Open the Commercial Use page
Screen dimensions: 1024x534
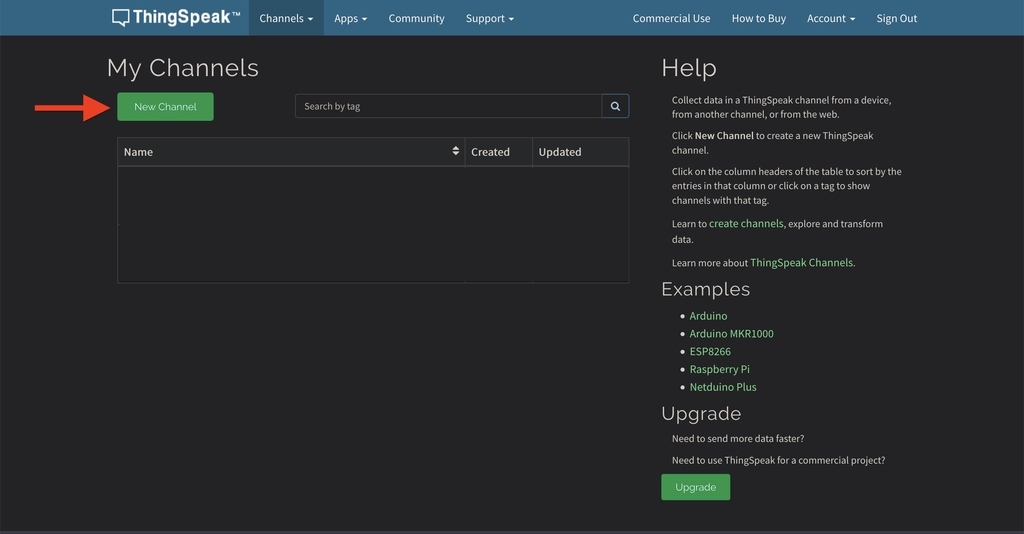click(671, 18)
